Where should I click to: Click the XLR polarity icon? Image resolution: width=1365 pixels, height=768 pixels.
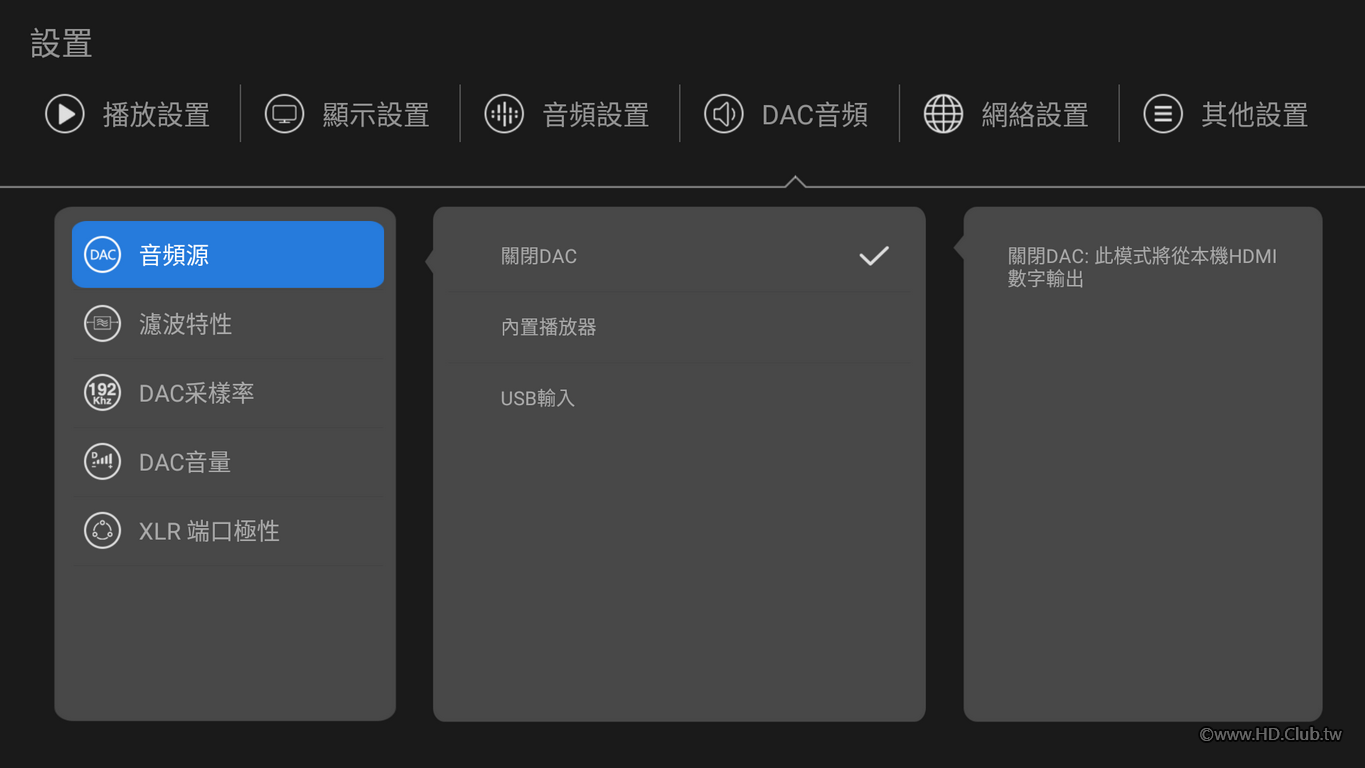pos(103,530)
